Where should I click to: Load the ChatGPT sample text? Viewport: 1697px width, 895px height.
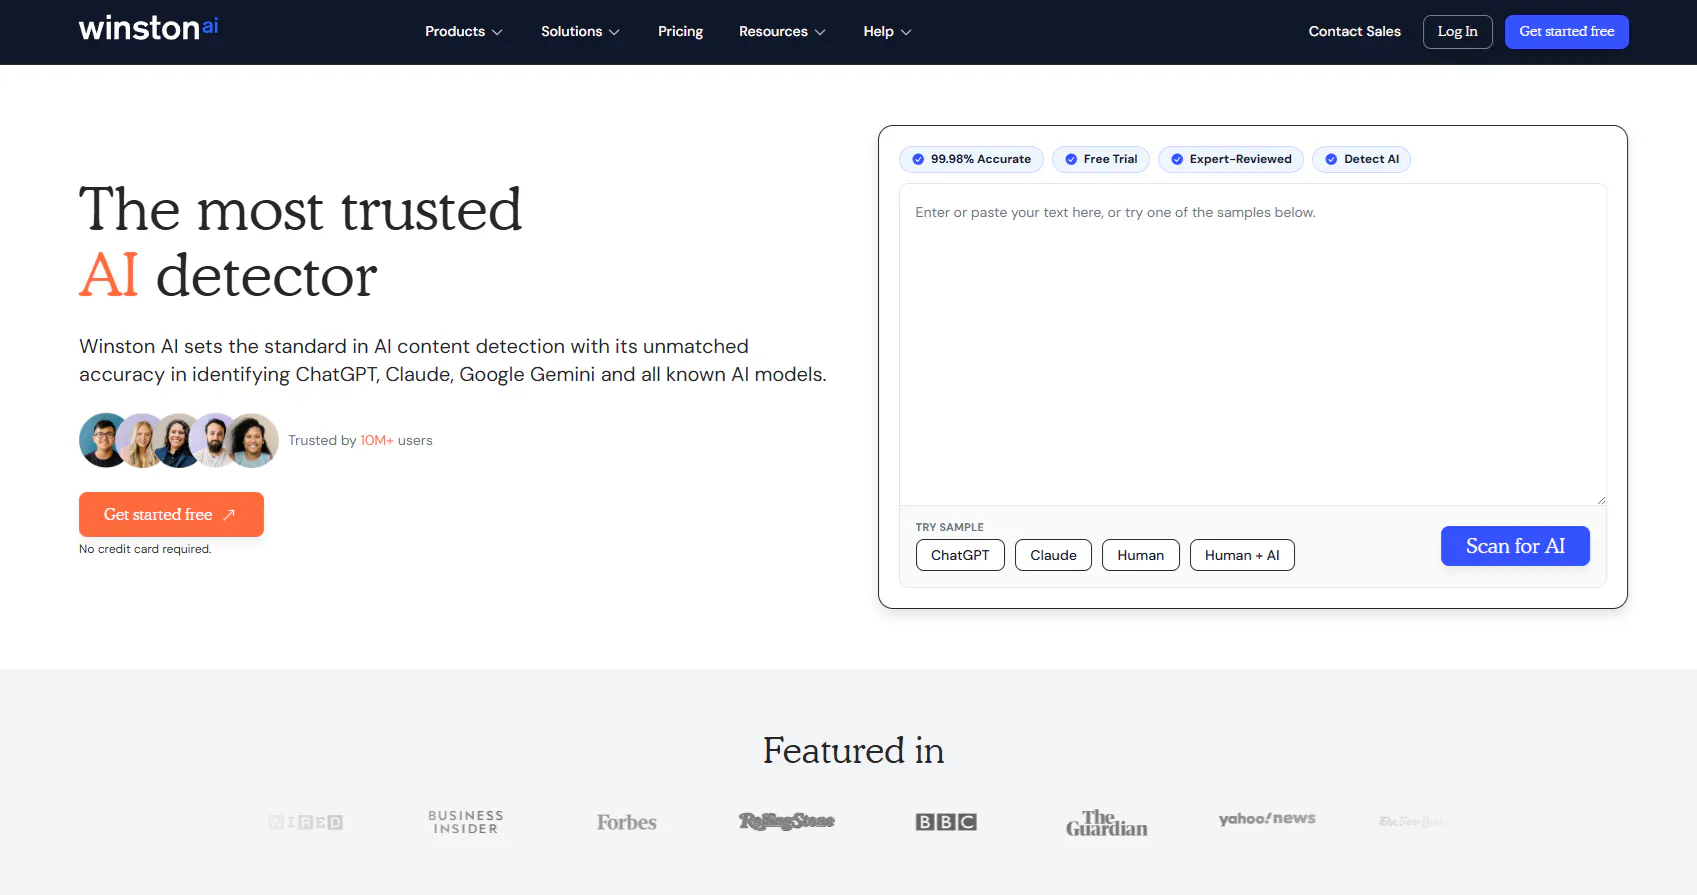click(x=960, y=555)
